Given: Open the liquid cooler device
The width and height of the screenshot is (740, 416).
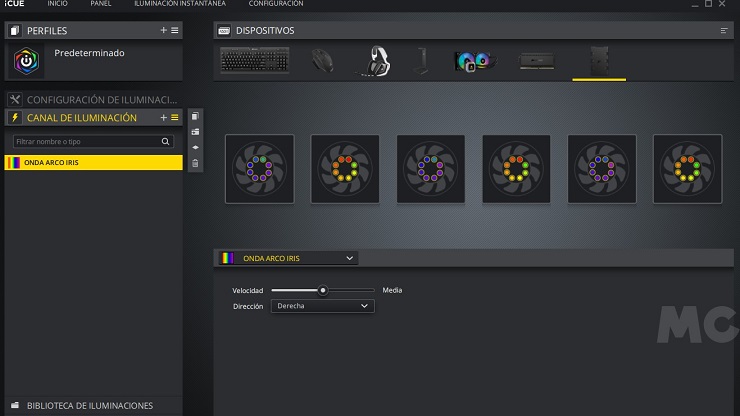Looking at the screenshot, I should click(475, 61).
